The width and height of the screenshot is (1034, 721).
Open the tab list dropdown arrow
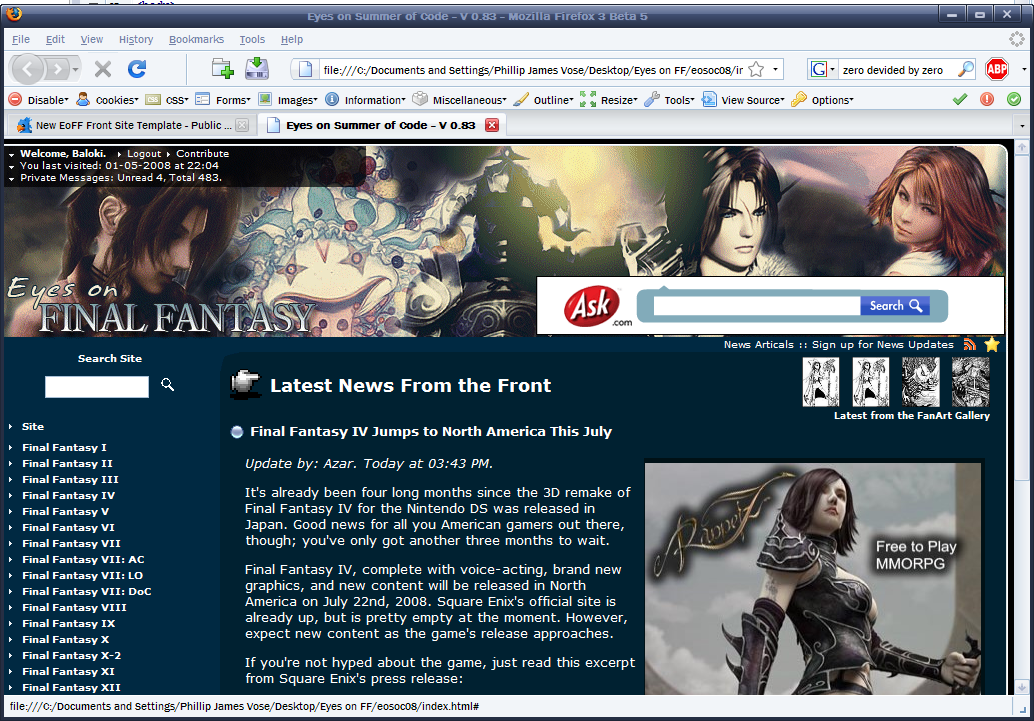pos(1023,125)
